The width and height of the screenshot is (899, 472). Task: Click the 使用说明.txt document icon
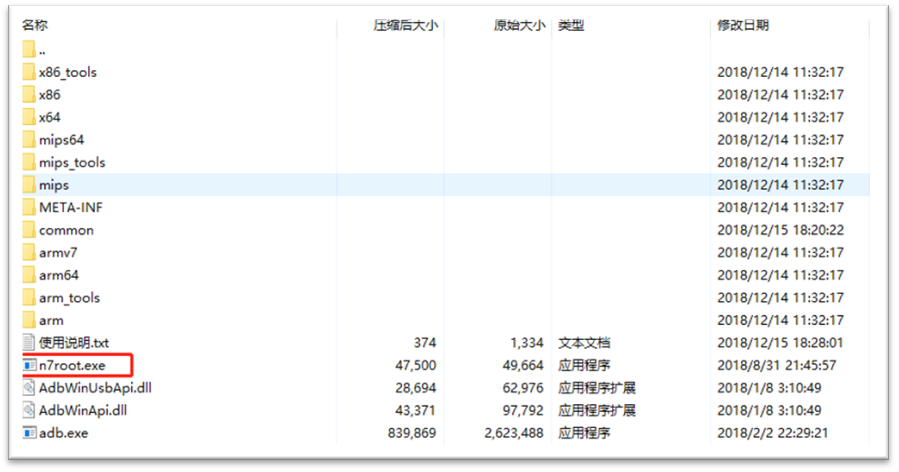point(29,343)
